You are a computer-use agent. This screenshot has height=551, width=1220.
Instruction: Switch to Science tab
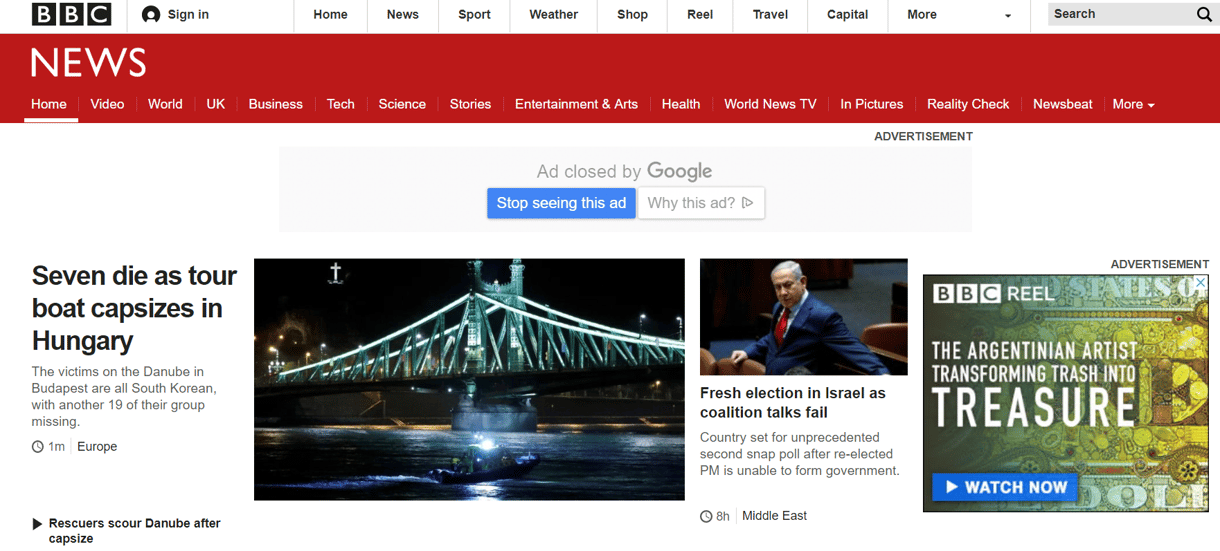pyautogui.click(x=402, y=104)
